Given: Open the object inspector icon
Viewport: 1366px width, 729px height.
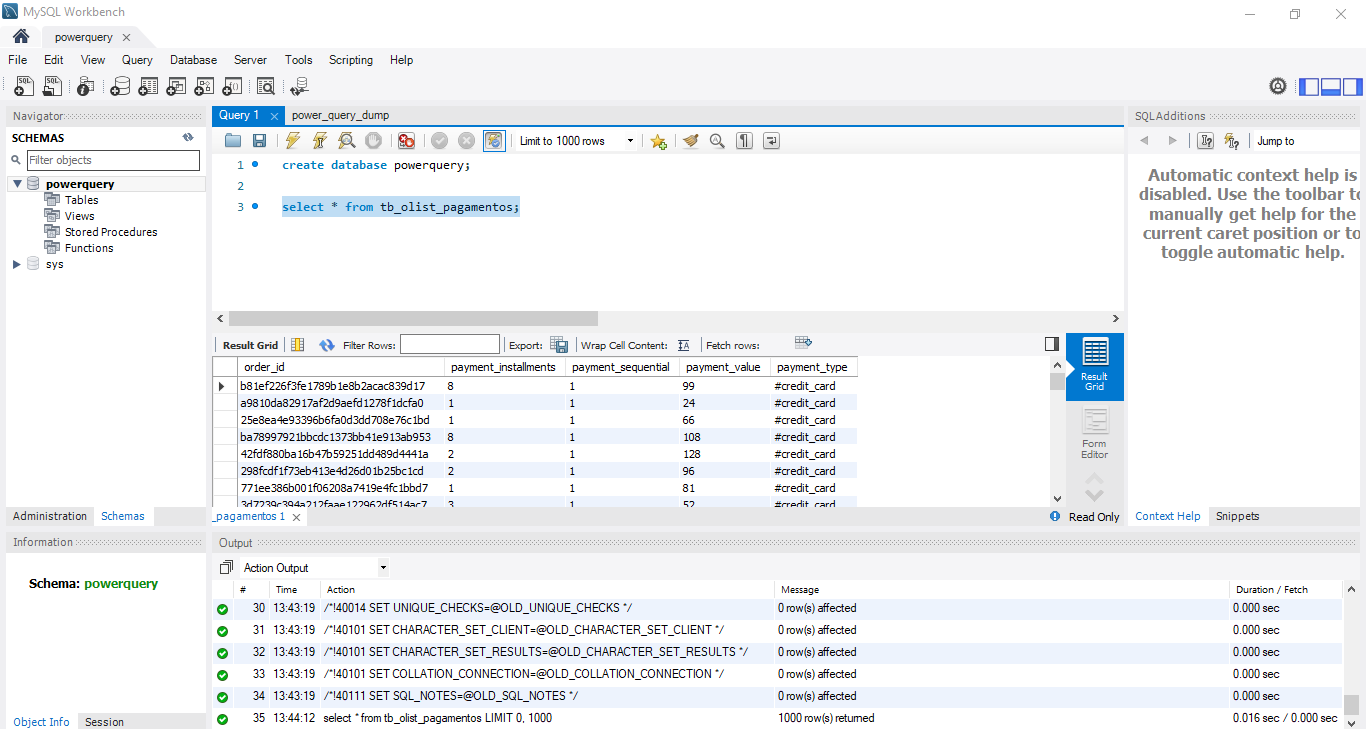Looking at the screenshot, I should [x=86, y=87].
